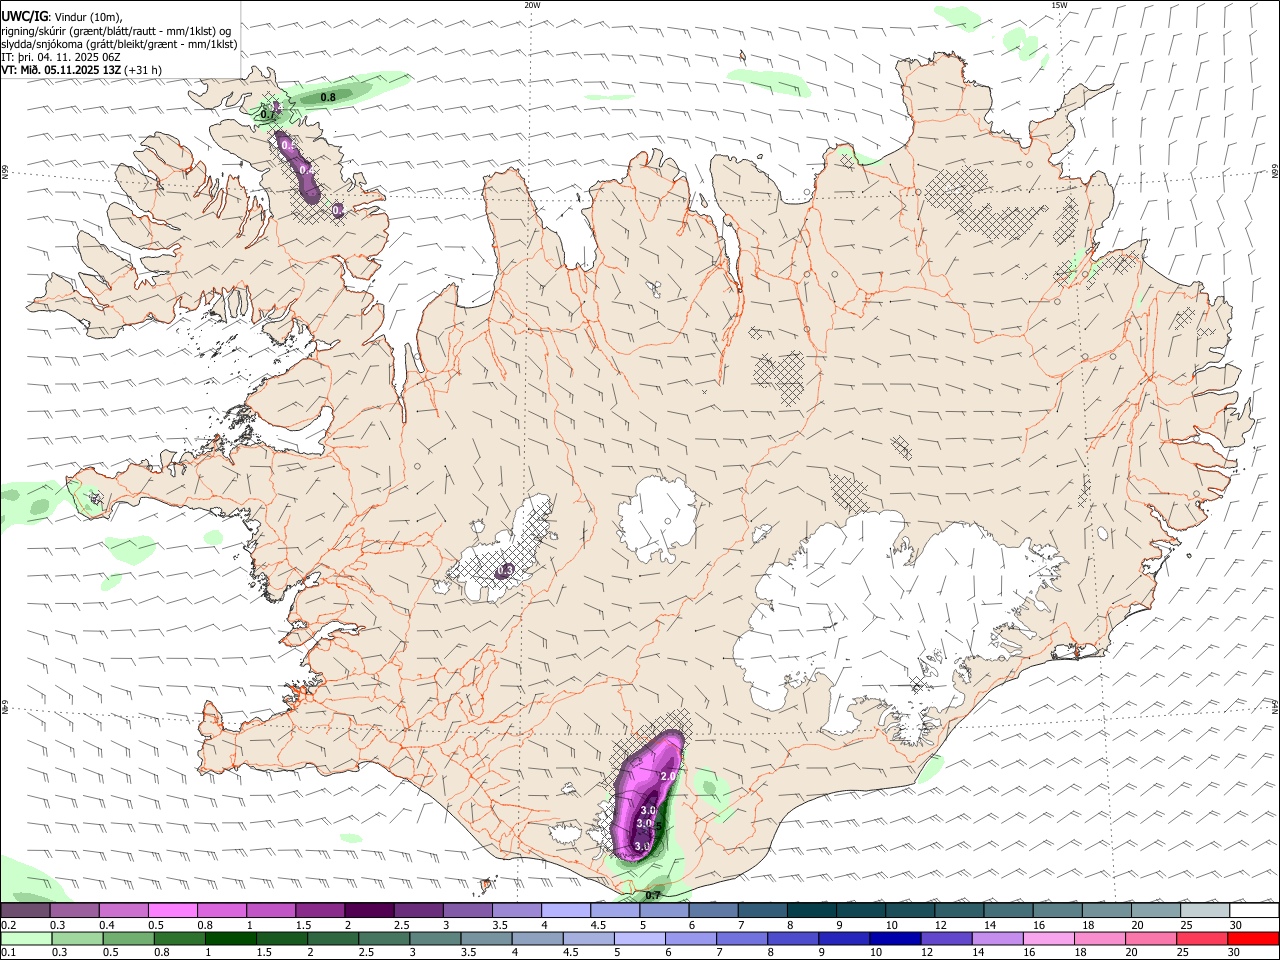Click the deep purple 2 swatch in the upper legend row
1280x960 pixels.
[x=369, y=910]
